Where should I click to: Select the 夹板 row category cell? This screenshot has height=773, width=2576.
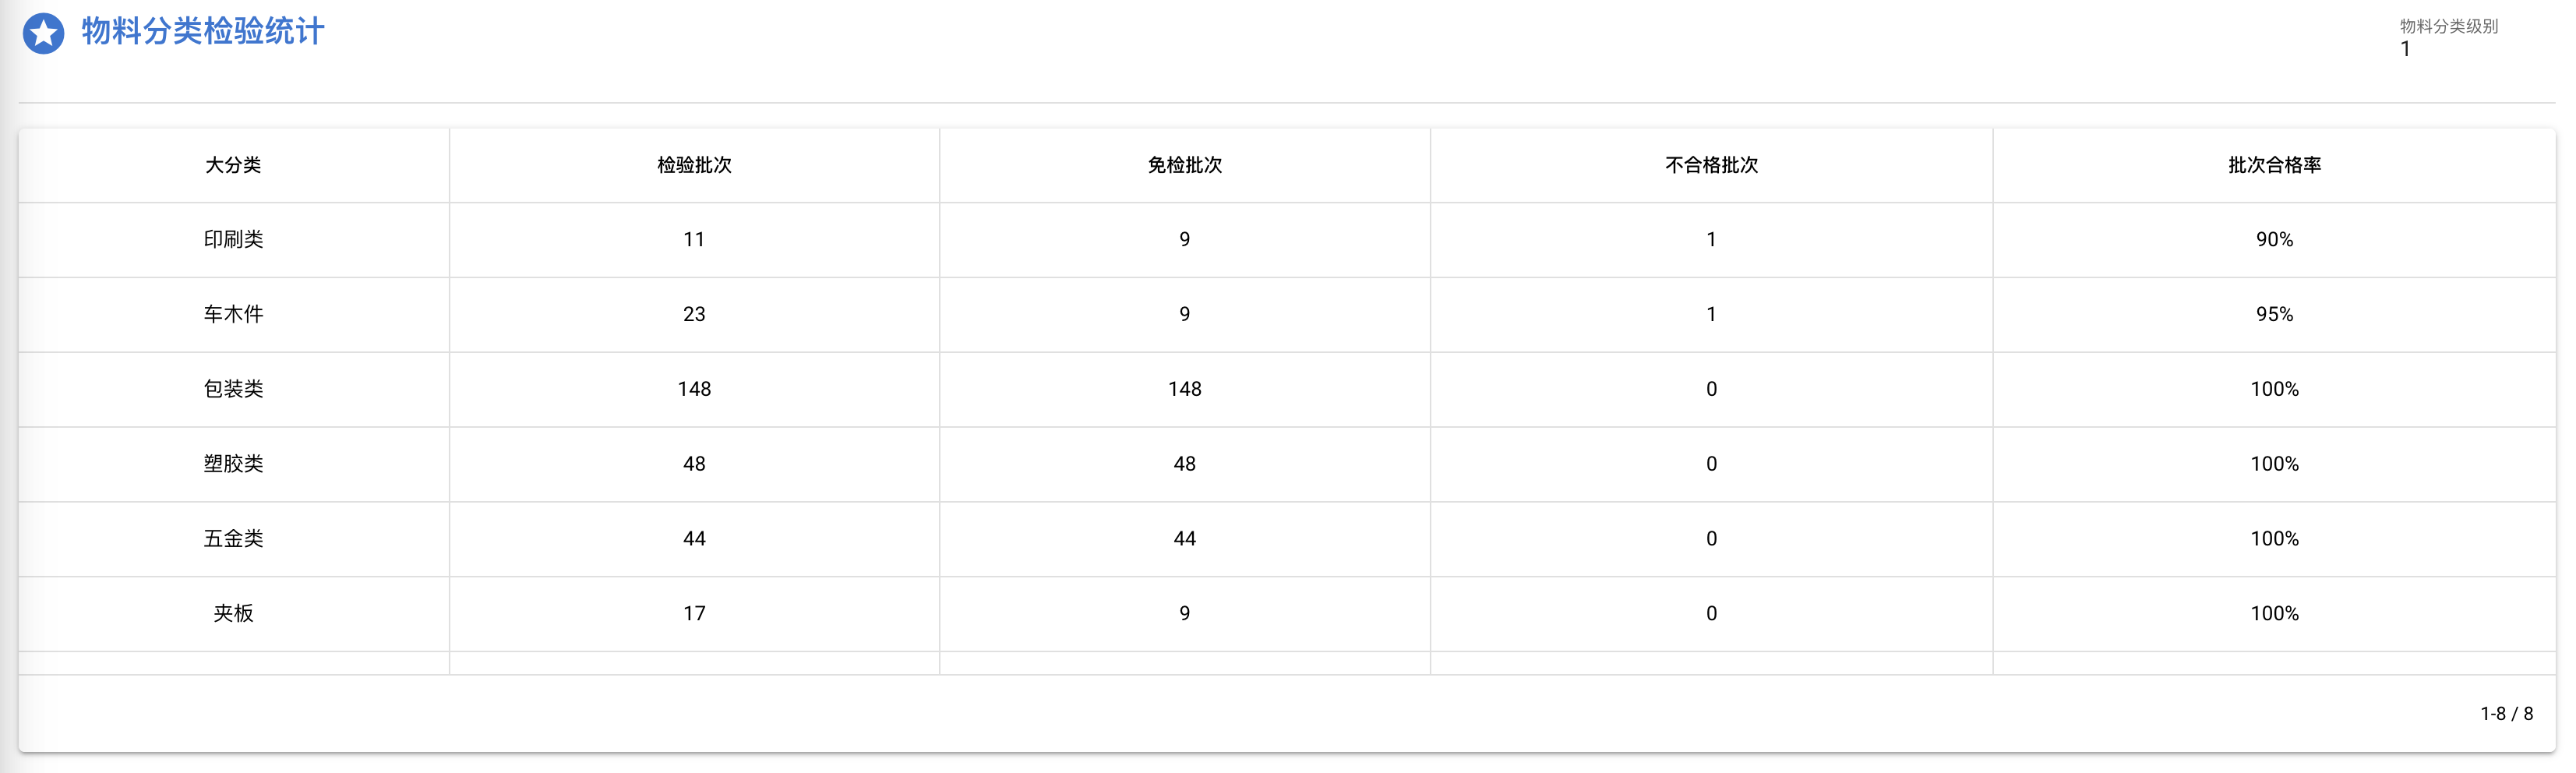point(233,614)
